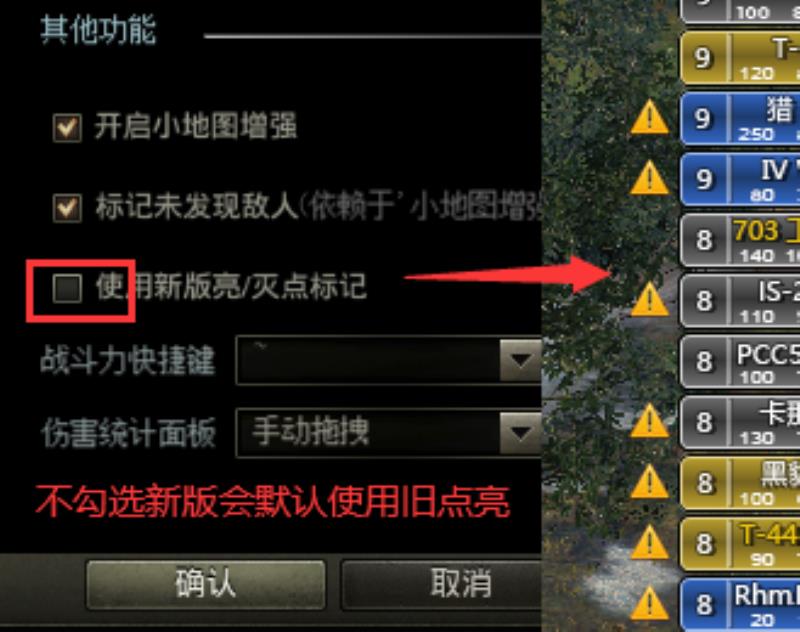Click the warning icon beside the 猎 tank
Viewport: 800px width, 632px height.
click(x=649, y=118)
